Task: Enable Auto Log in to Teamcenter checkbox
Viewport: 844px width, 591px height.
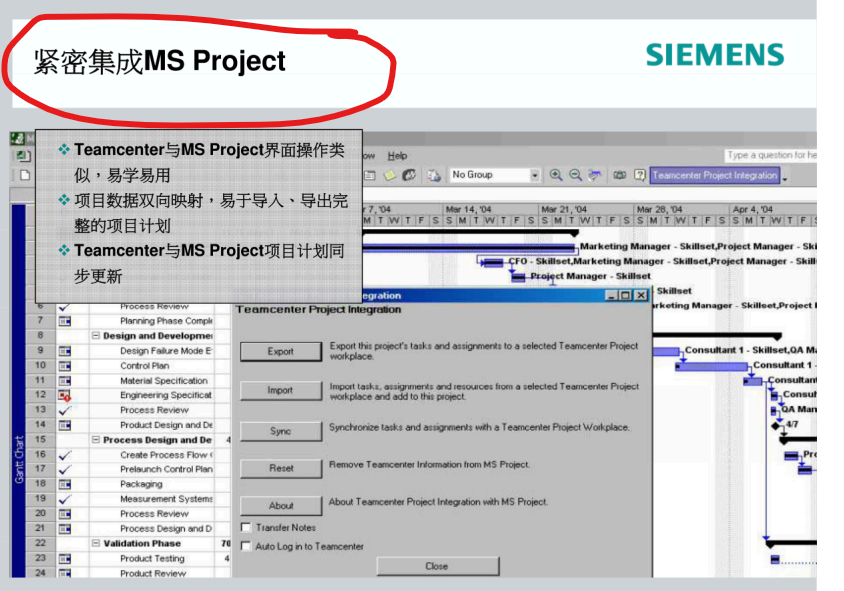Action: click(x=246, y=546)
